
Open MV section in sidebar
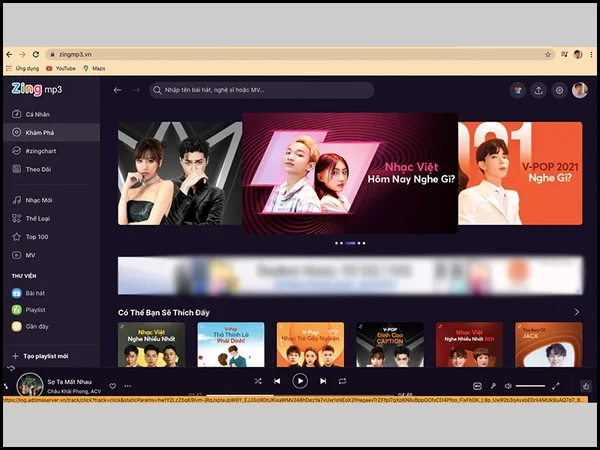(x=52, y=255)
